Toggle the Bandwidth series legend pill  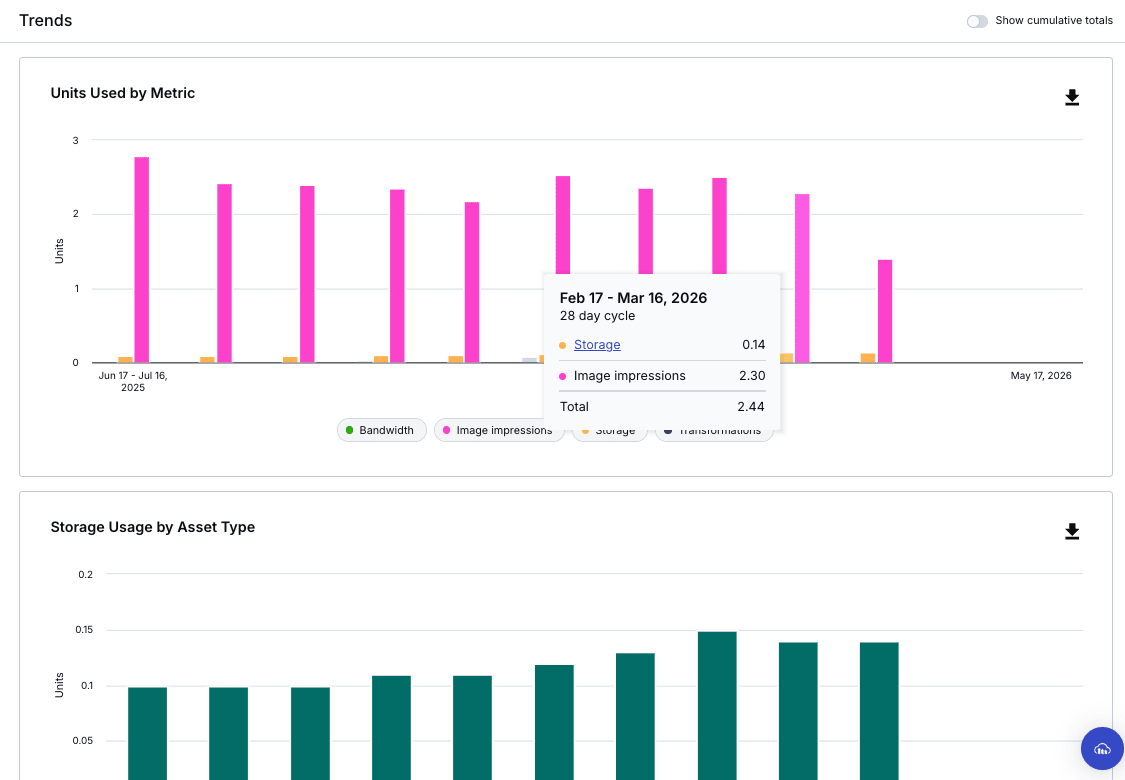pyautogui.click(x=381, y=430)
